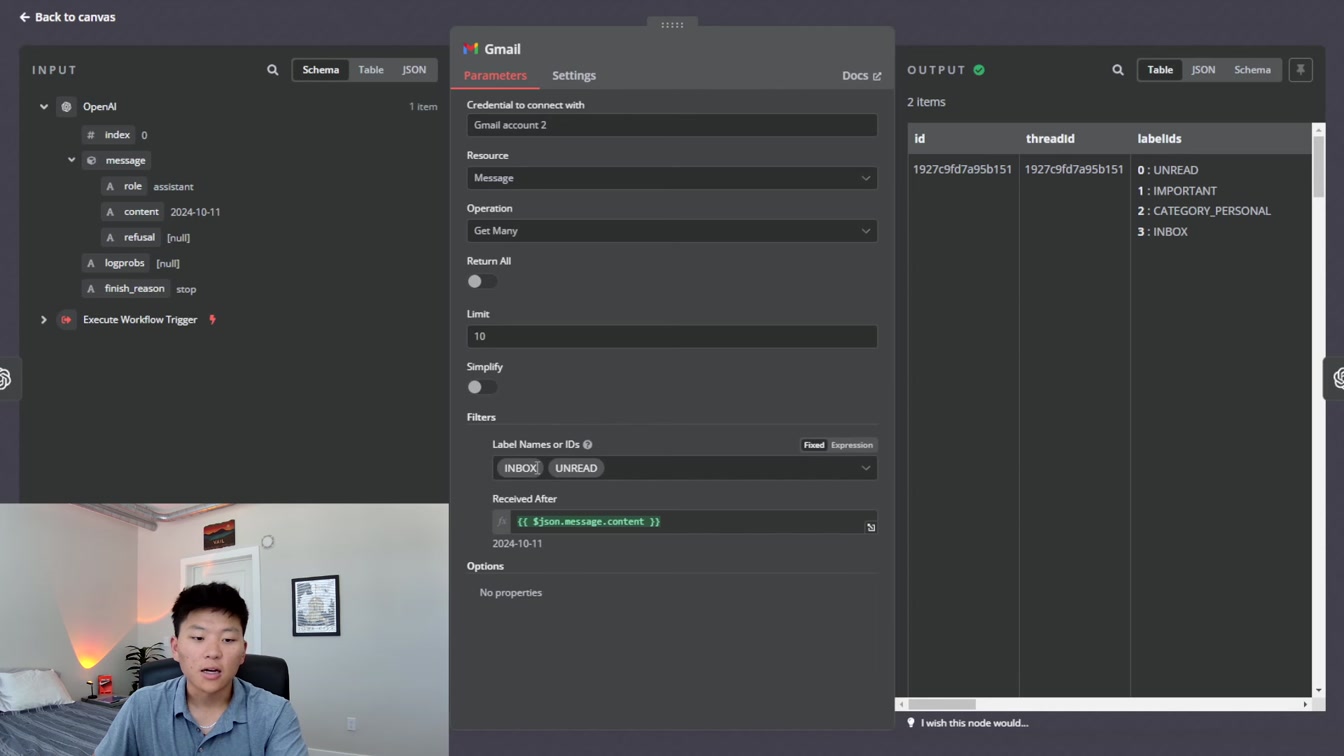Go back to canvas
Image resolution: width=1344 pixels, height=756 pixels.
(67, 17)
